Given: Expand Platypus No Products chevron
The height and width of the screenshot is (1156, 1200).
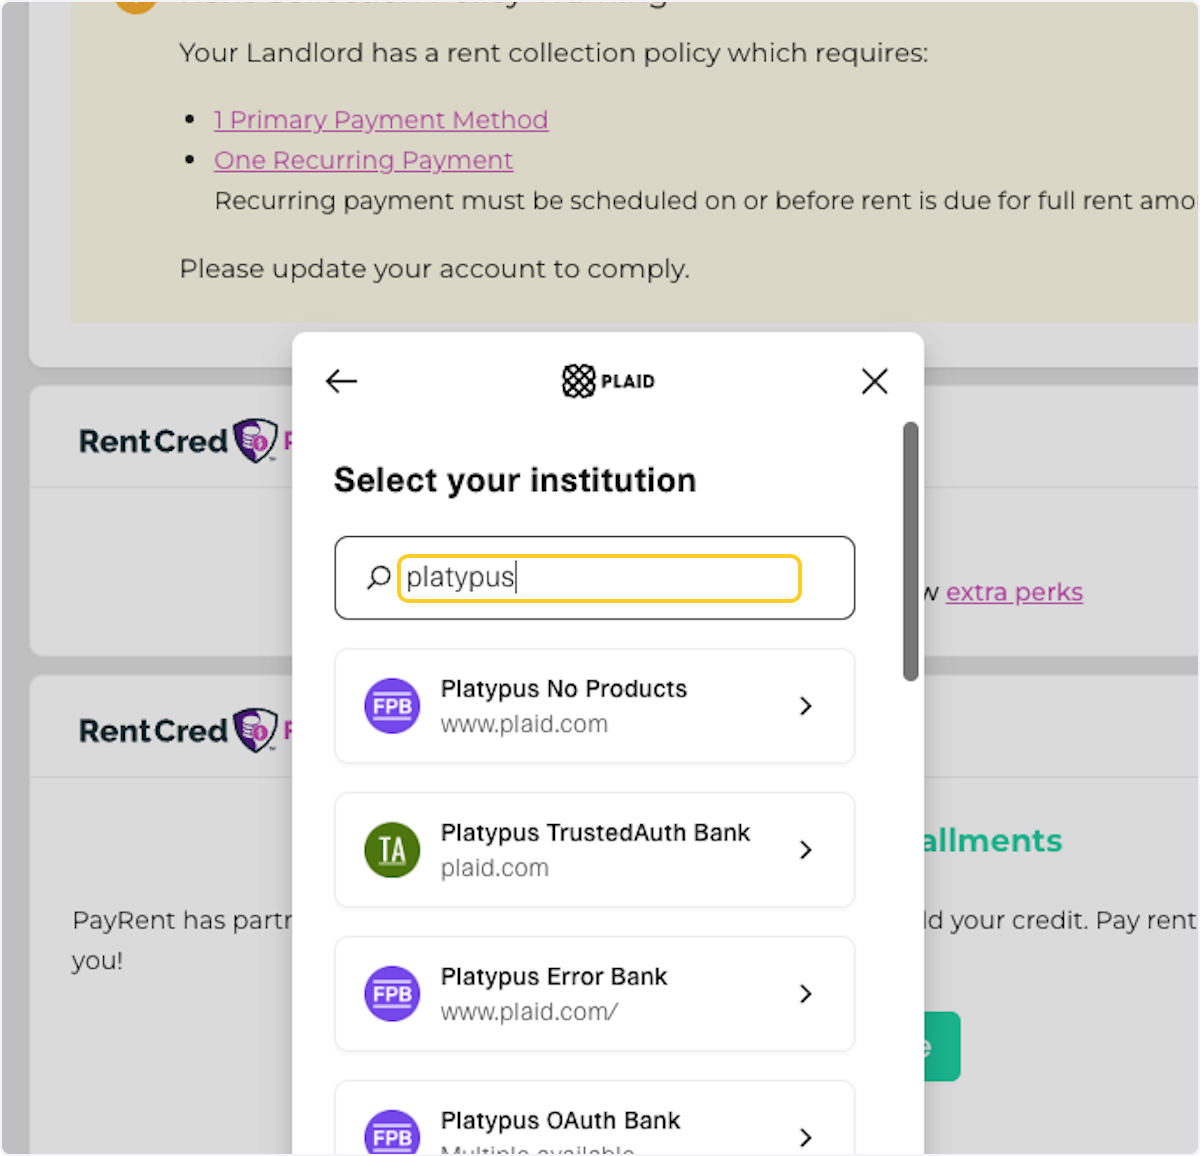Looking at the screenshot, I should coord(806,706).
